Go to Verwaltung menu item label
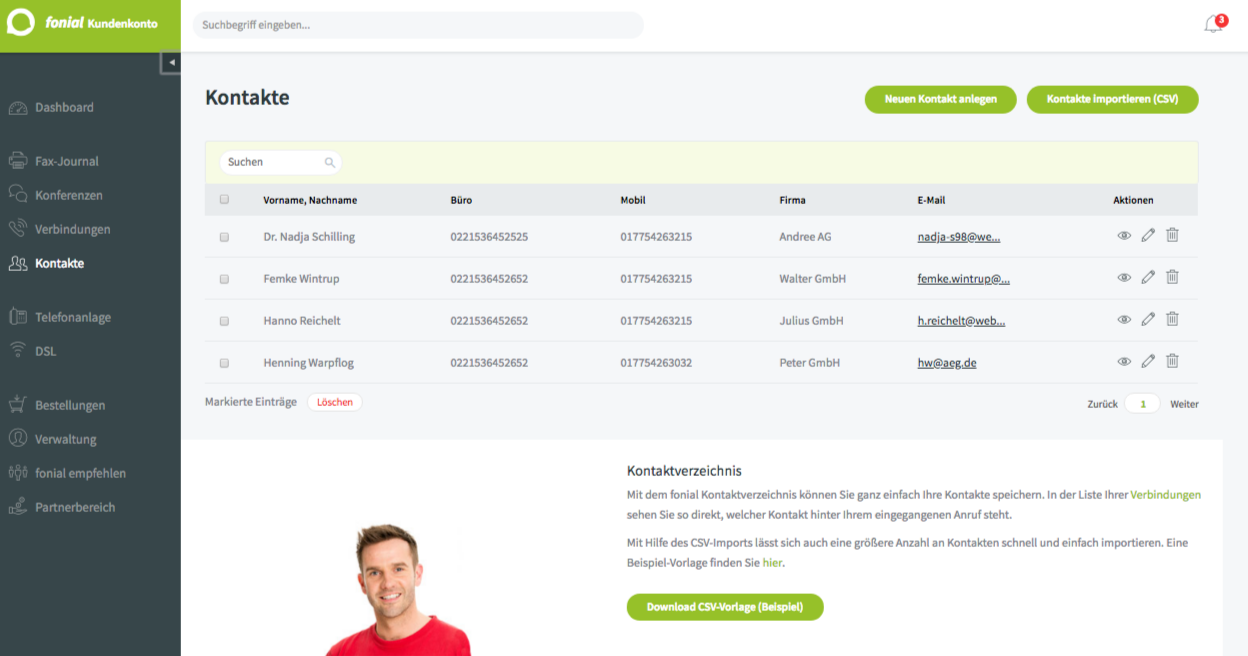The image size is (1248, 656). click(66, 440)
